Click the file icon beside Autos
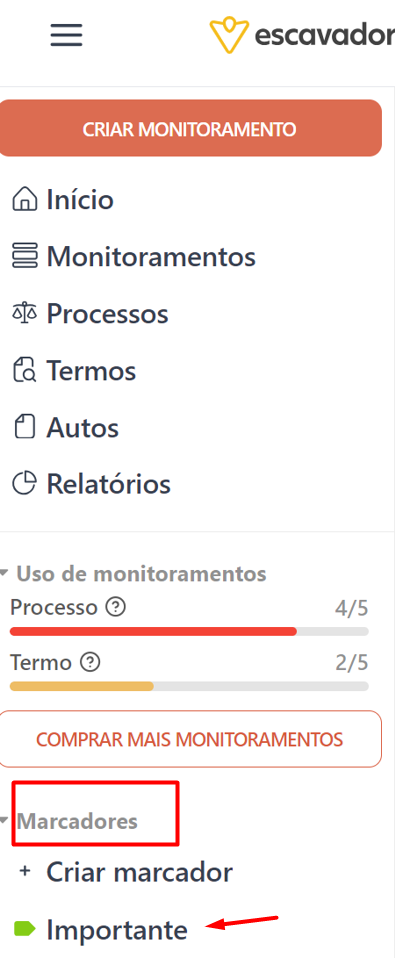Viewport: 395px width, 958px height. point(24,426)
